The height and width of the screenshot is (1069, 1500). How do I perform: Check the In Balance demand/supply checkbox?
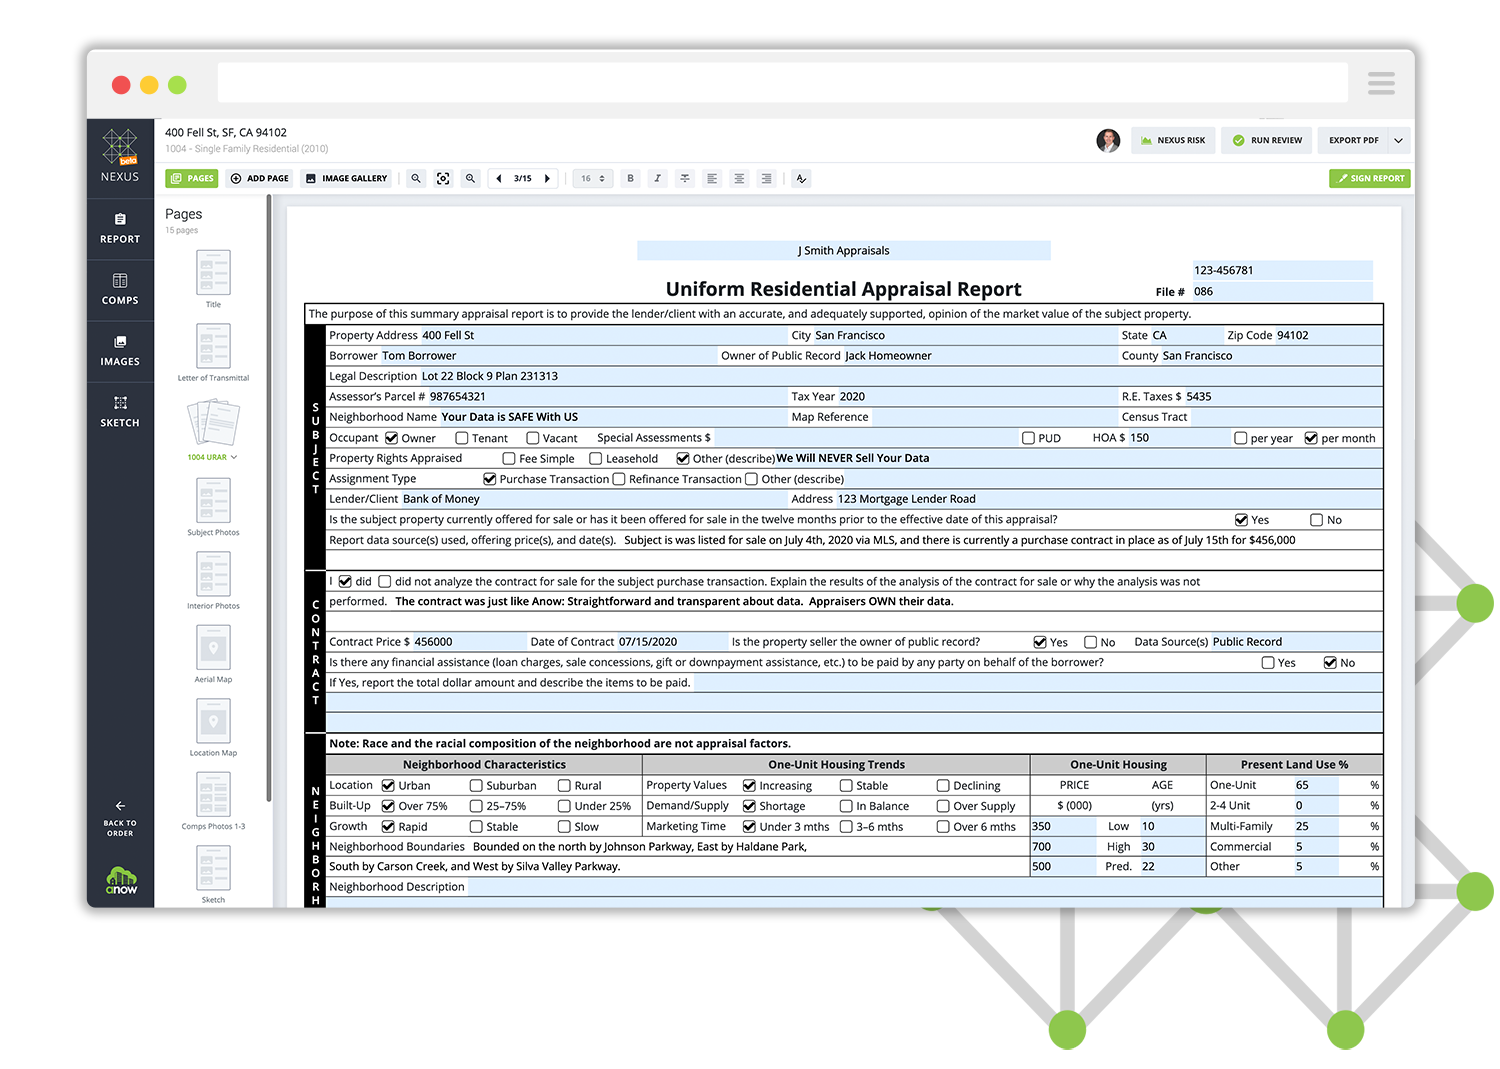coord(846,806)
